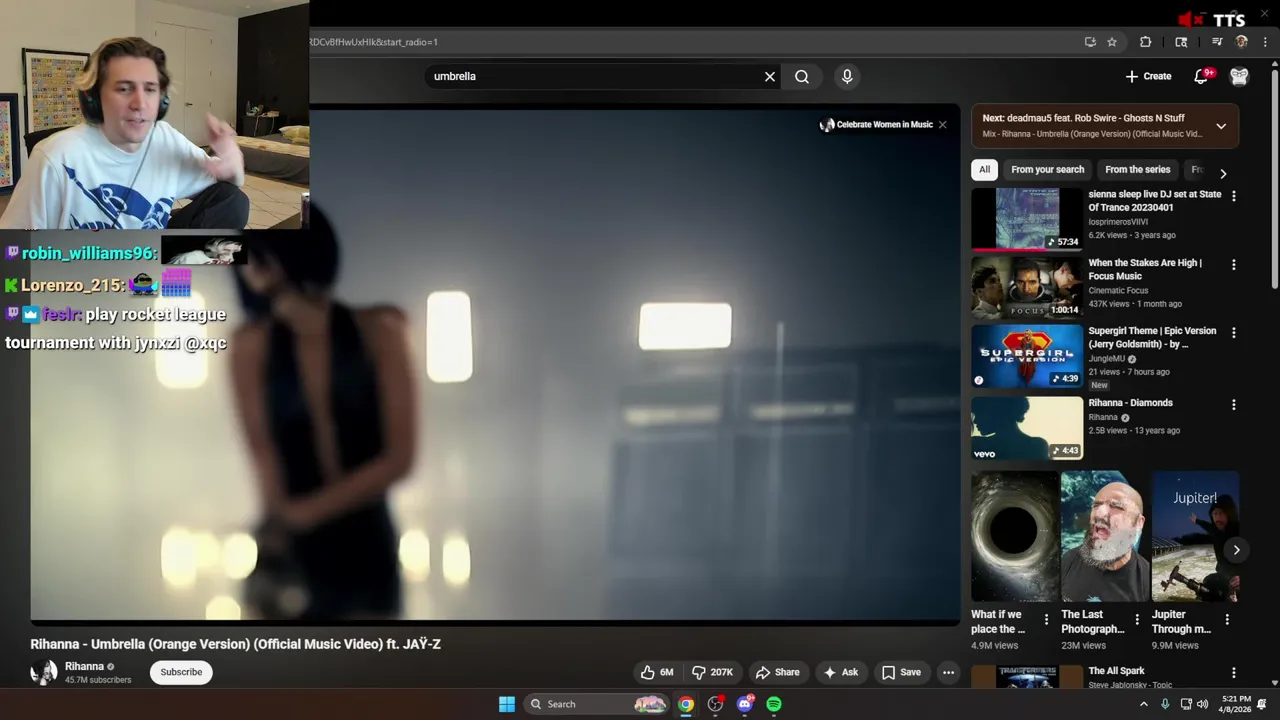Open The Last Photograph short thumbnail
This screenshot has height=720, width=1280.
(x=1105, y=536)
